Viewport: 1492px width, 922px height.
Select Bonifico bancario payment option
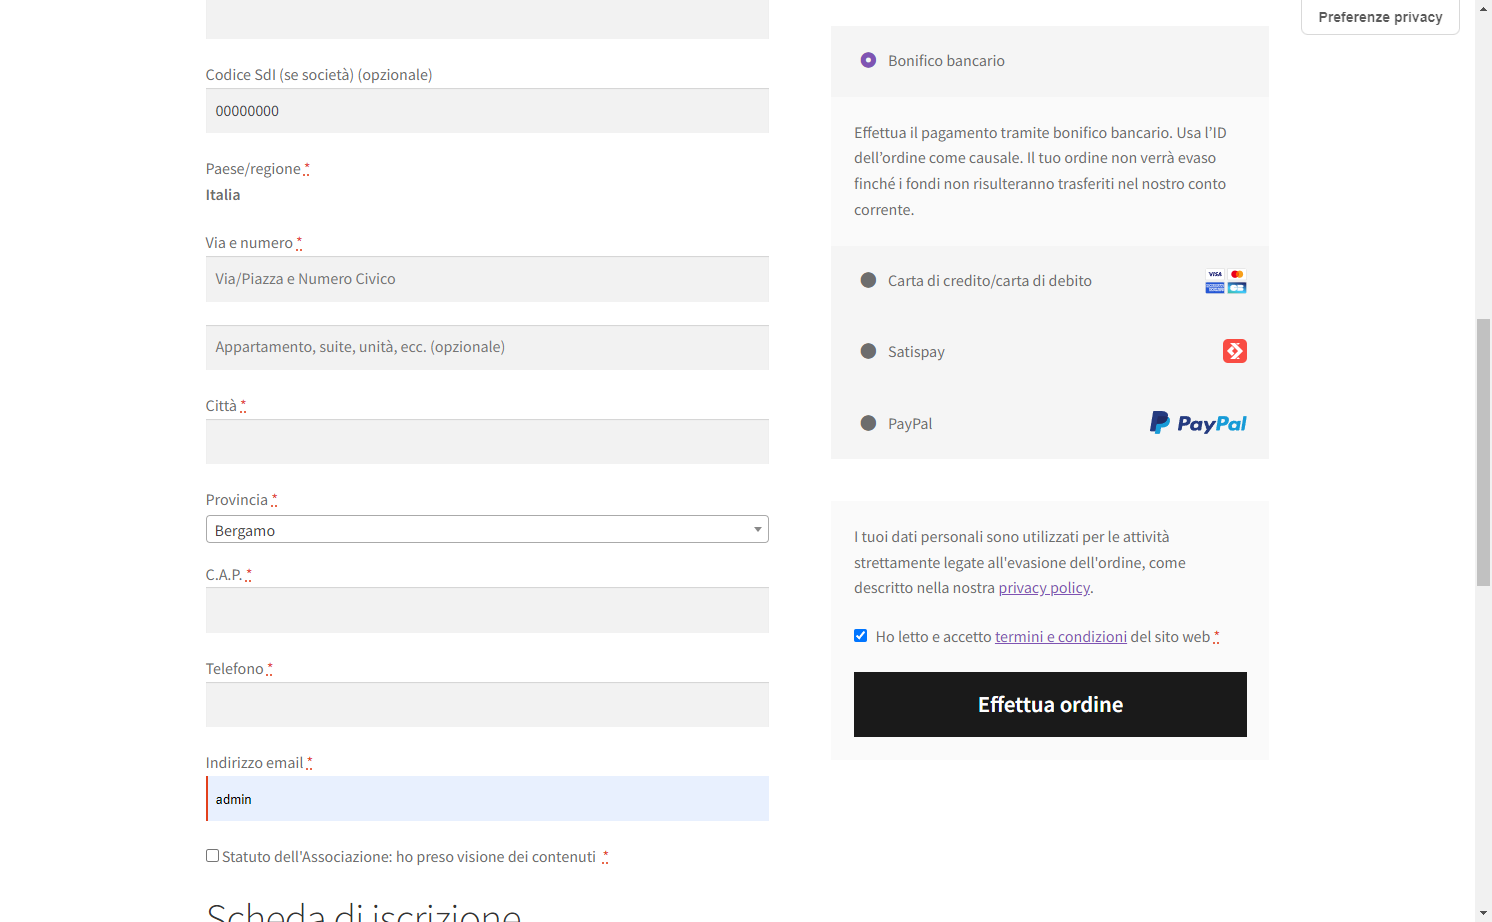(x=868, y=60)
